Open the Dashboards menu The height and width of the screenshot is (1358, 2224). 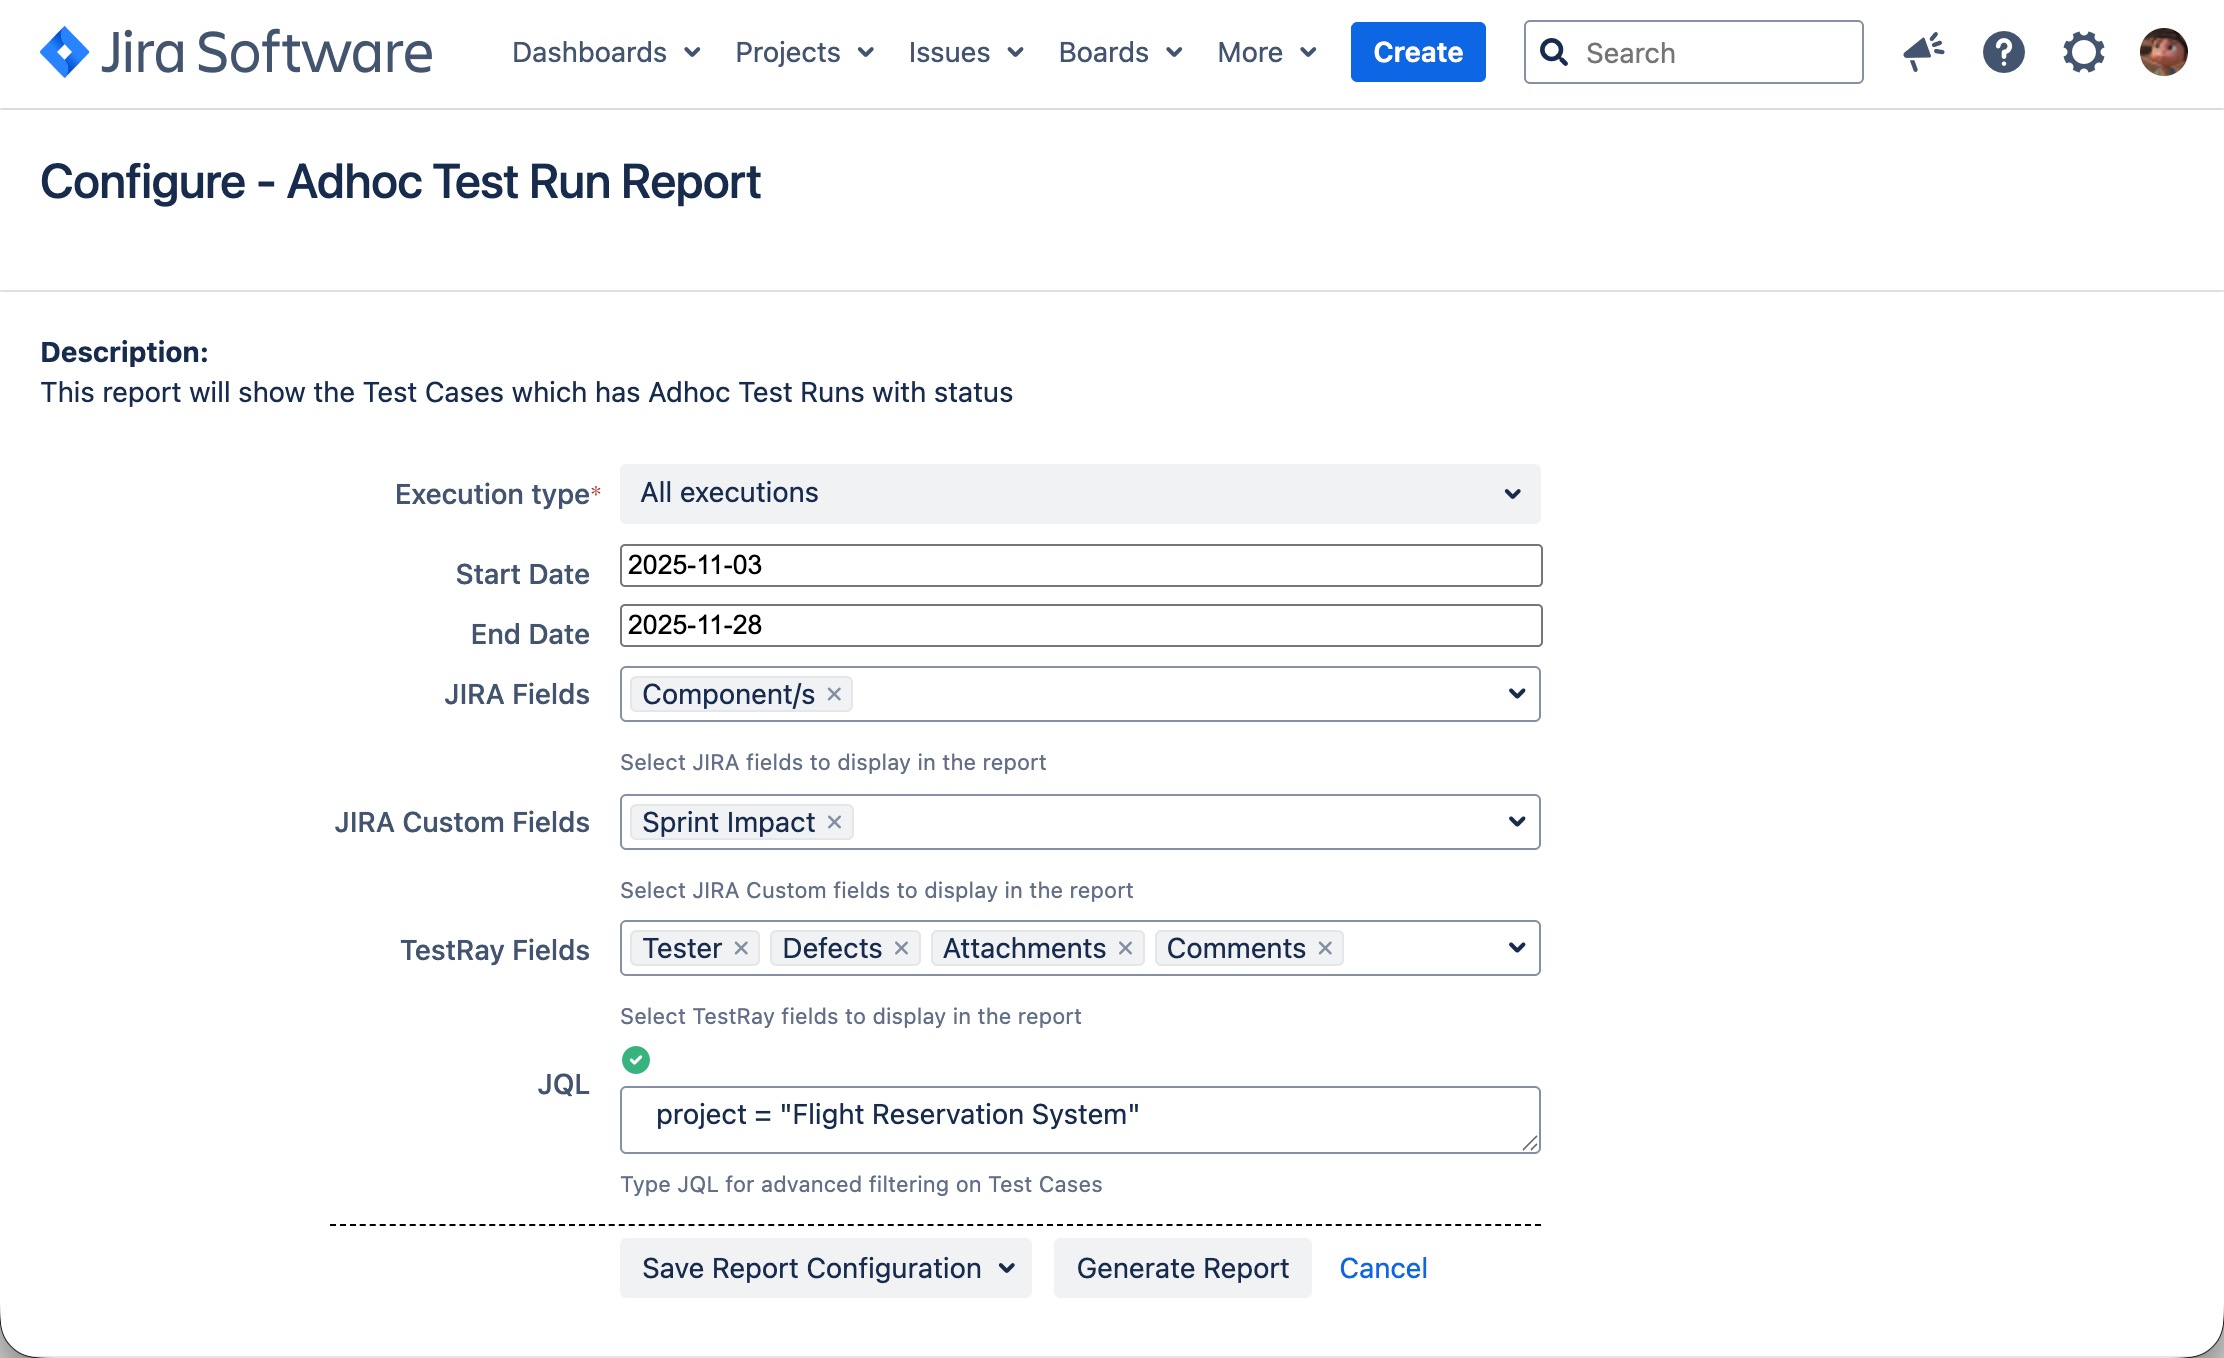(606, 52)
